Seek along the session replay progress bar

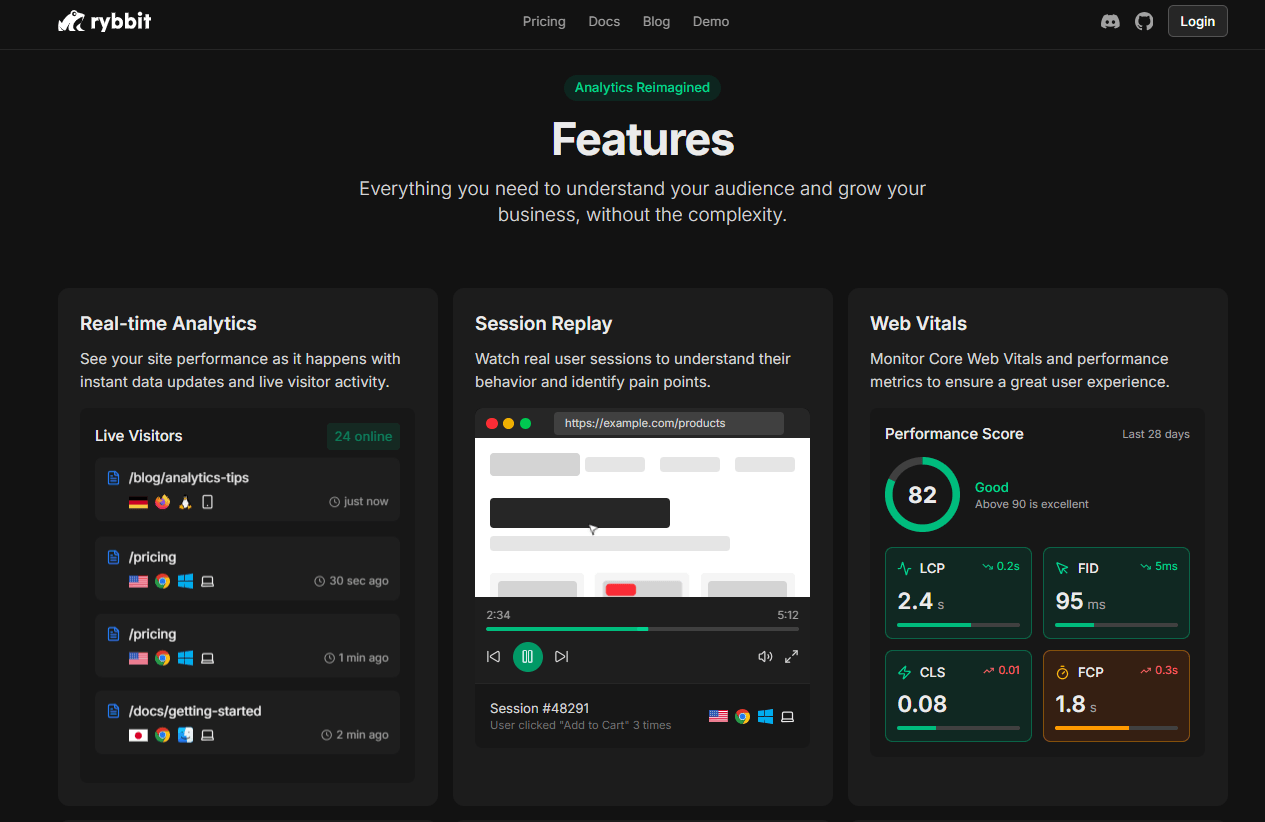tap(640, 629)
